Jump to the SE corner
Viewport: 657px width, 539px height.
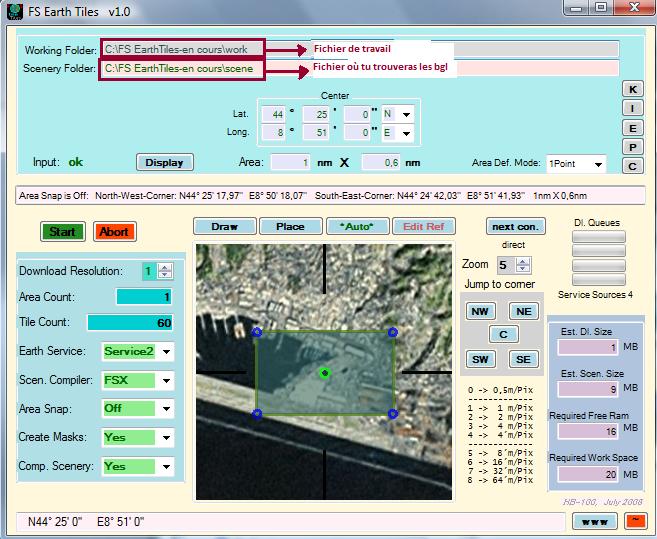coord(523,359)
